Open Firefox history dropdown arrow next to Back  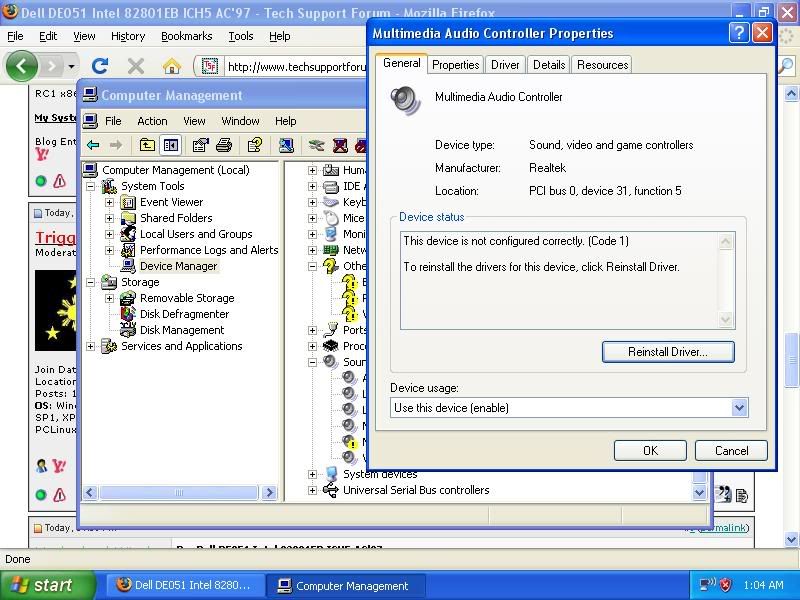click(x=71, y=66)
